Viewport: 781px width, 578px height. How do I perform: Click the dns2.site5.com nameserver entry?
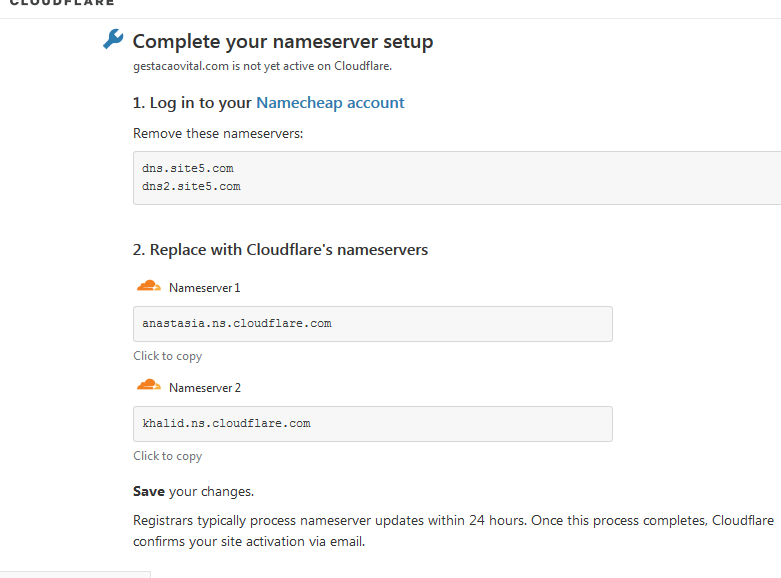click(x=191, y=186)
